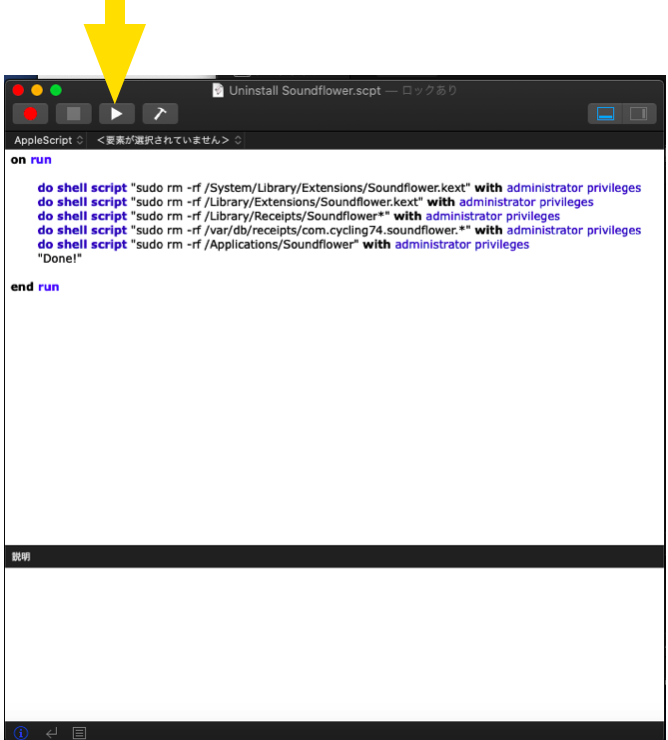
Task: Show the result via return-arrow icon
Action: pos(51,733)
